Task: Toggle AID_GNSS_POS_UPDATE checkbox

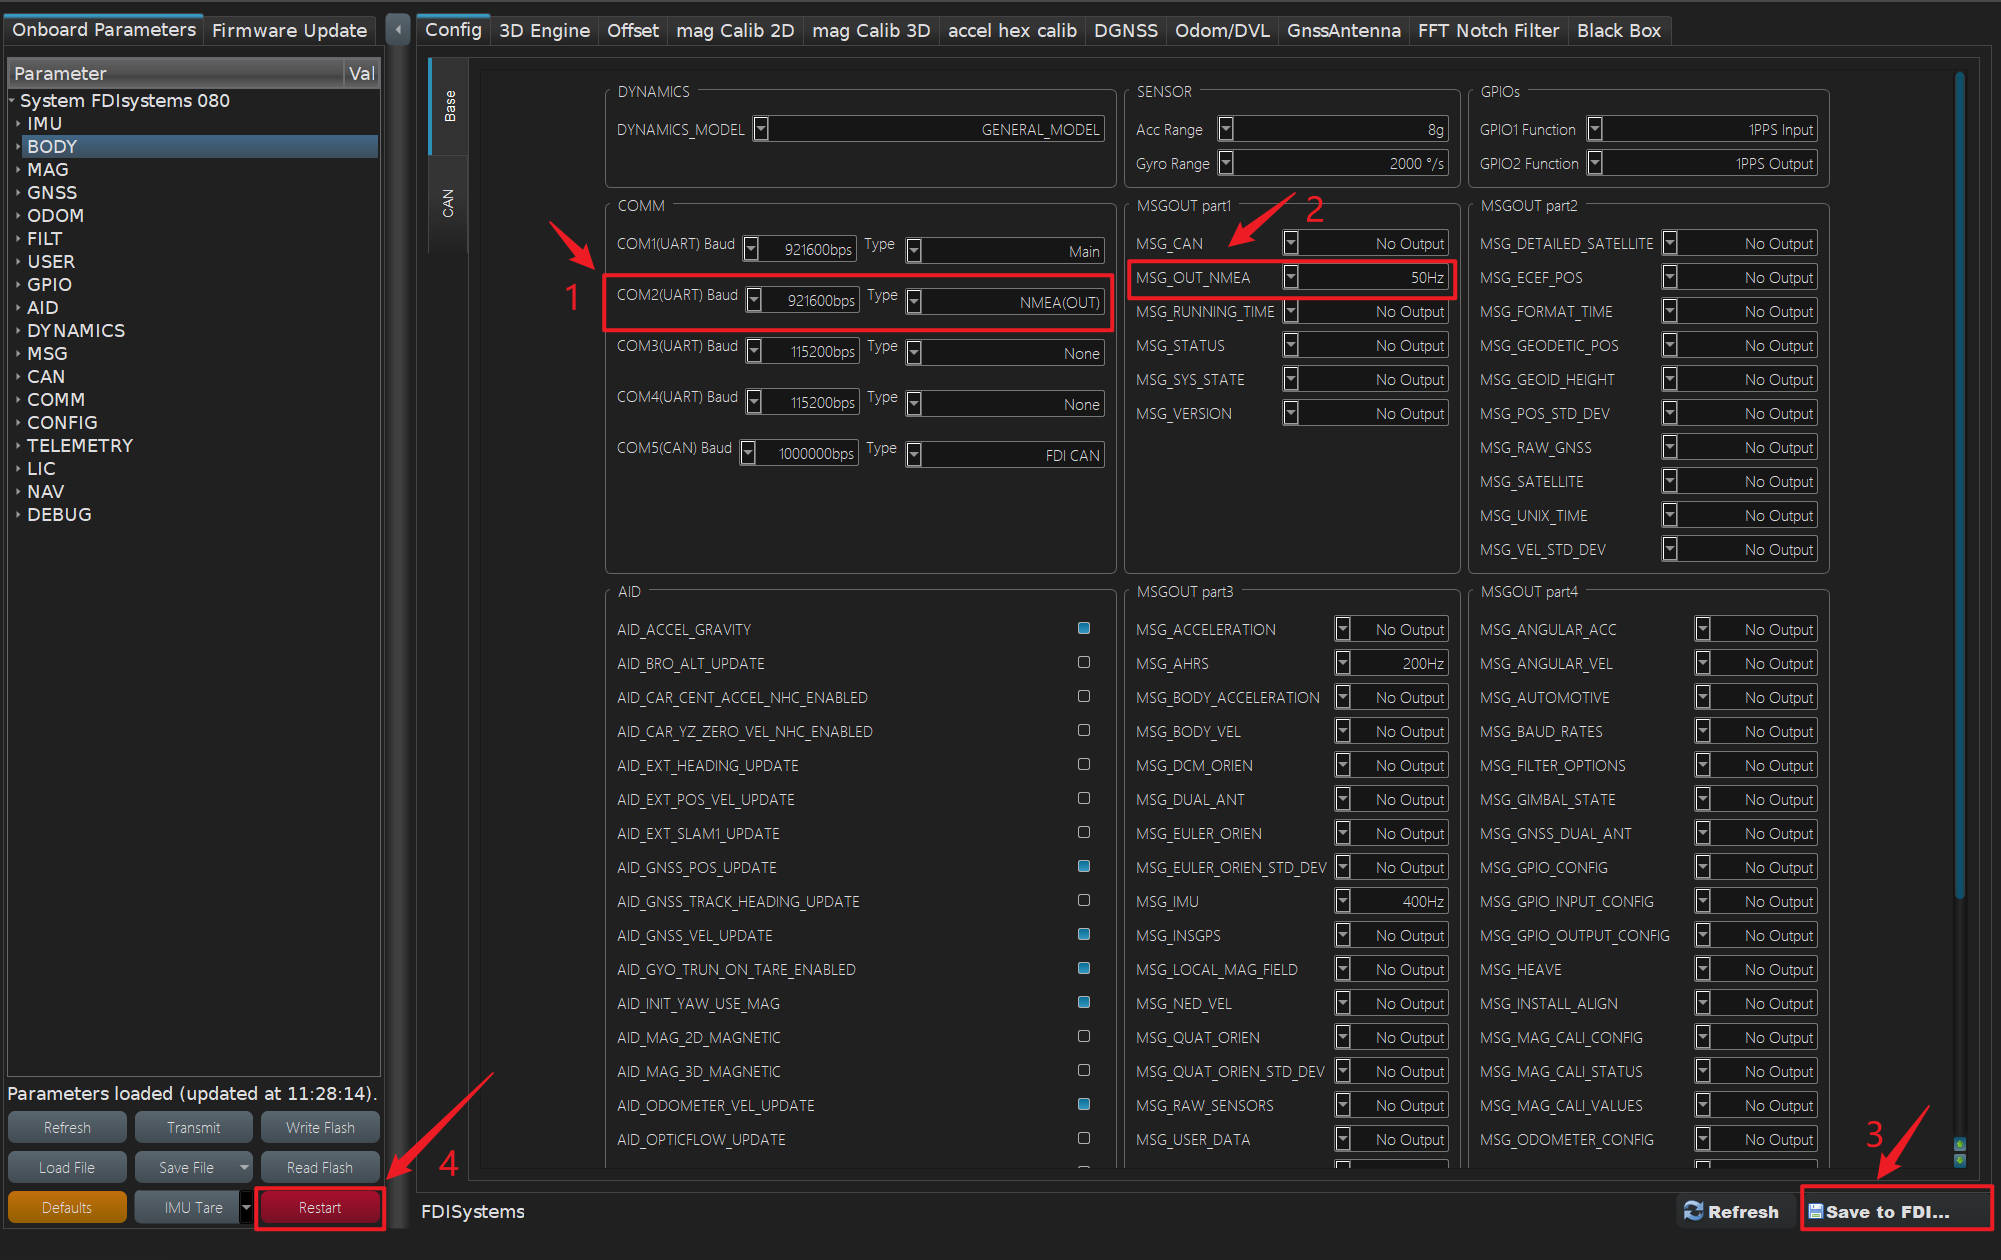Action: [1083, 867]
